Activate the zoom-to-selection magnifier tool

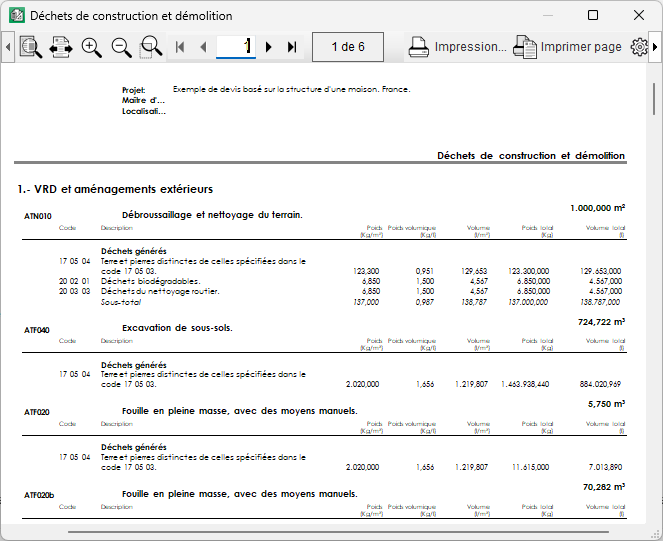pyautogui.click(x=151, y=47)
